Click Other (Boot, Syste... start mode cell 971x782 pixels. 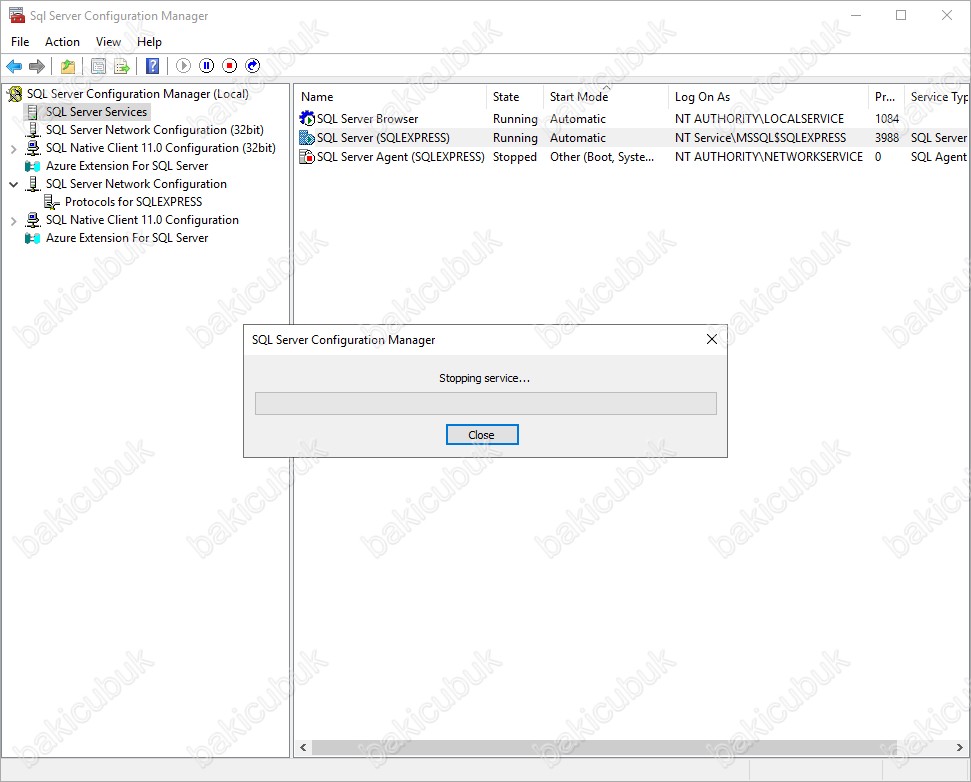602,157
